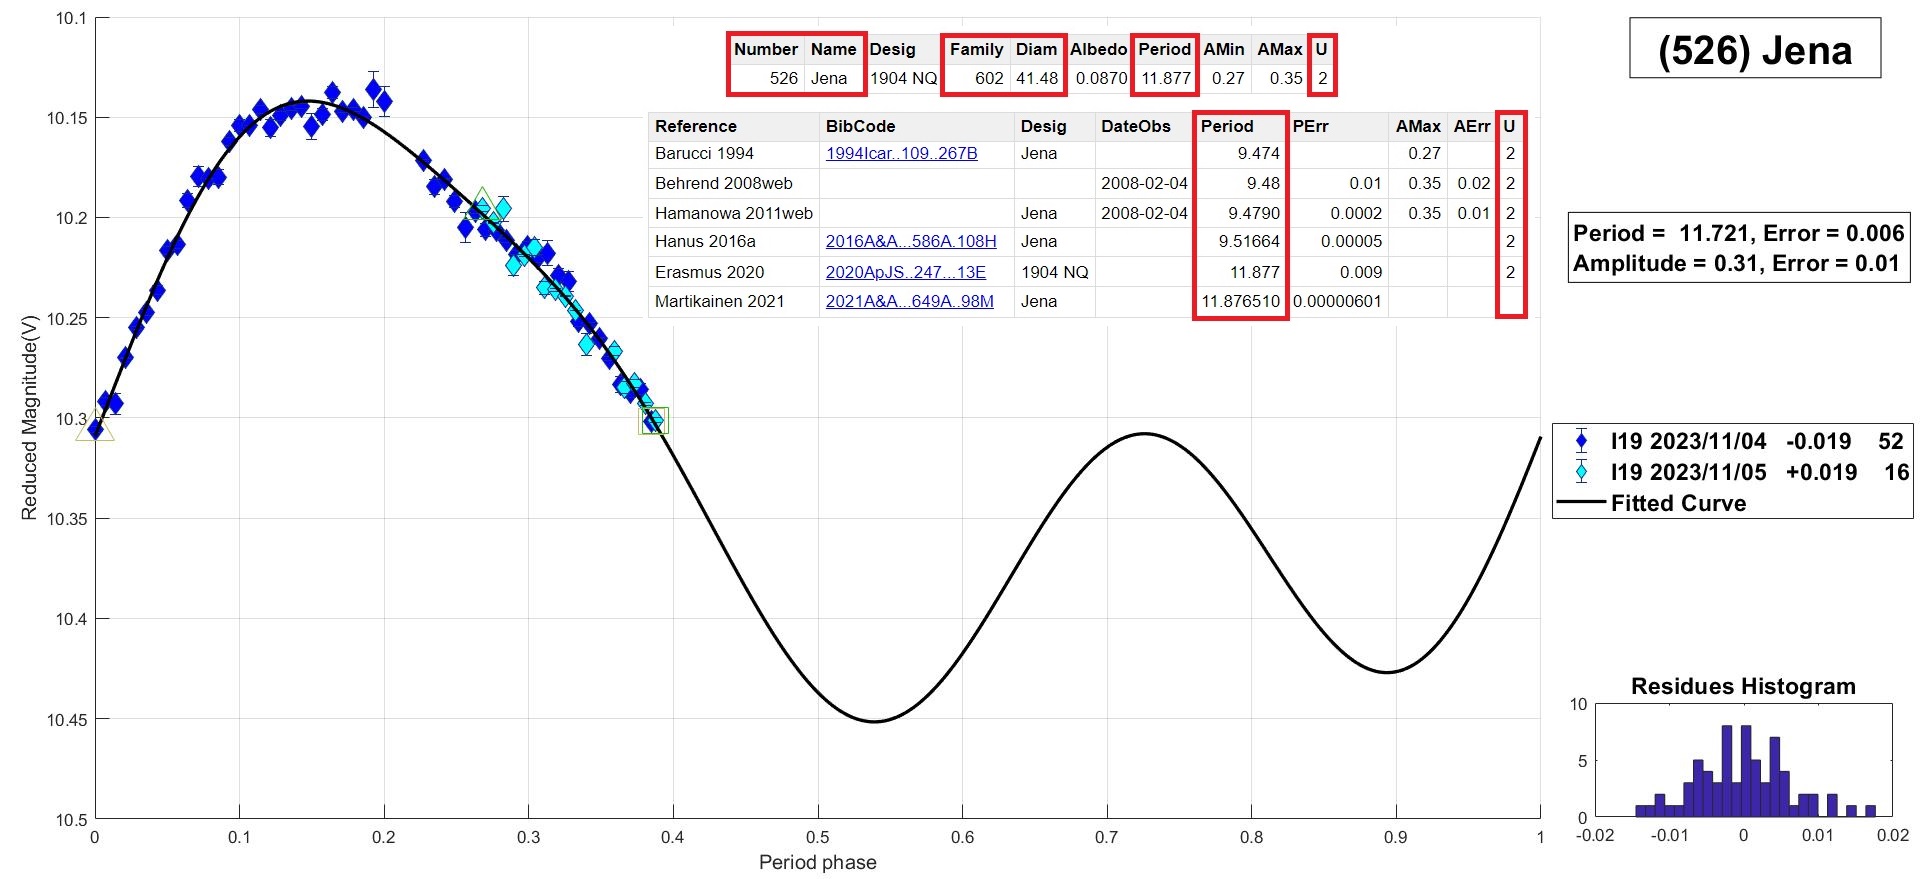Click the 'AMin' column header
The width and height of the screenshot is (1920, 879).
point(1224,49)
